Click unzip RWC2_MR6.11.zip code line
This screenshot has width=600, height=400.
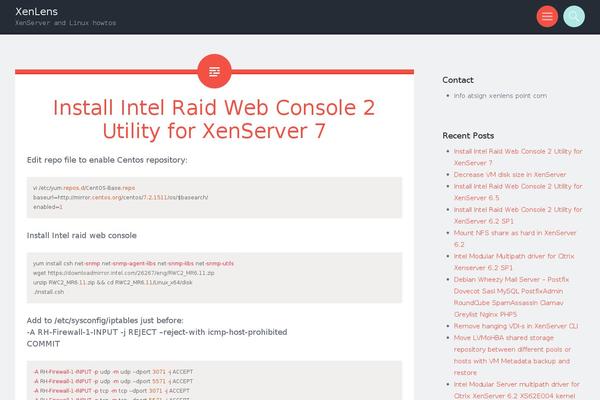[112, 282]
